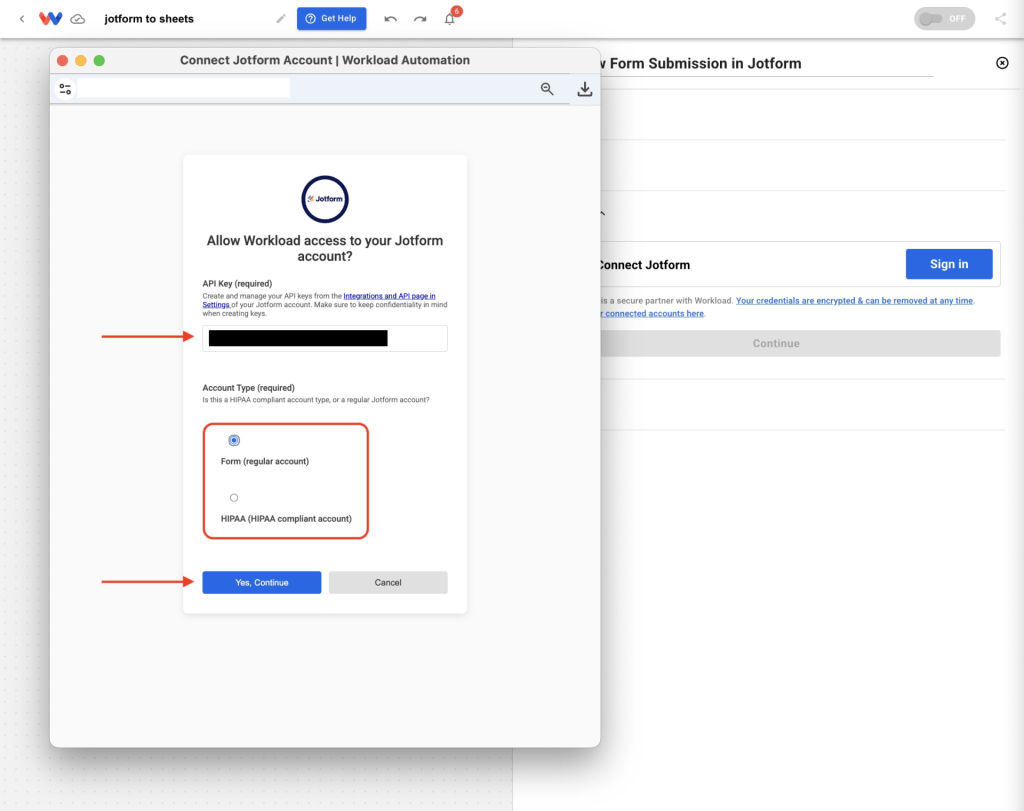Check the cloud save status icon
The height and width of the screenshot is (811, 1024).
coord(78,19)
